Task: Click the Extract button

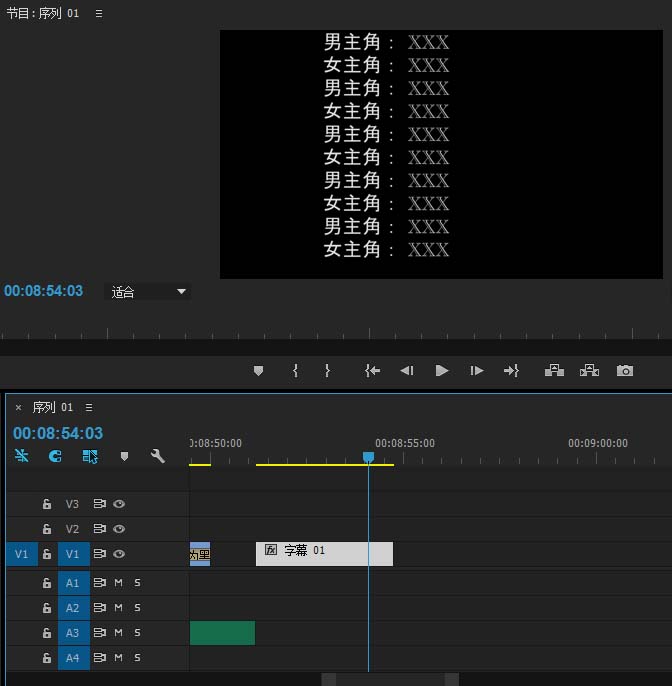Action: (x=589, y=371)
